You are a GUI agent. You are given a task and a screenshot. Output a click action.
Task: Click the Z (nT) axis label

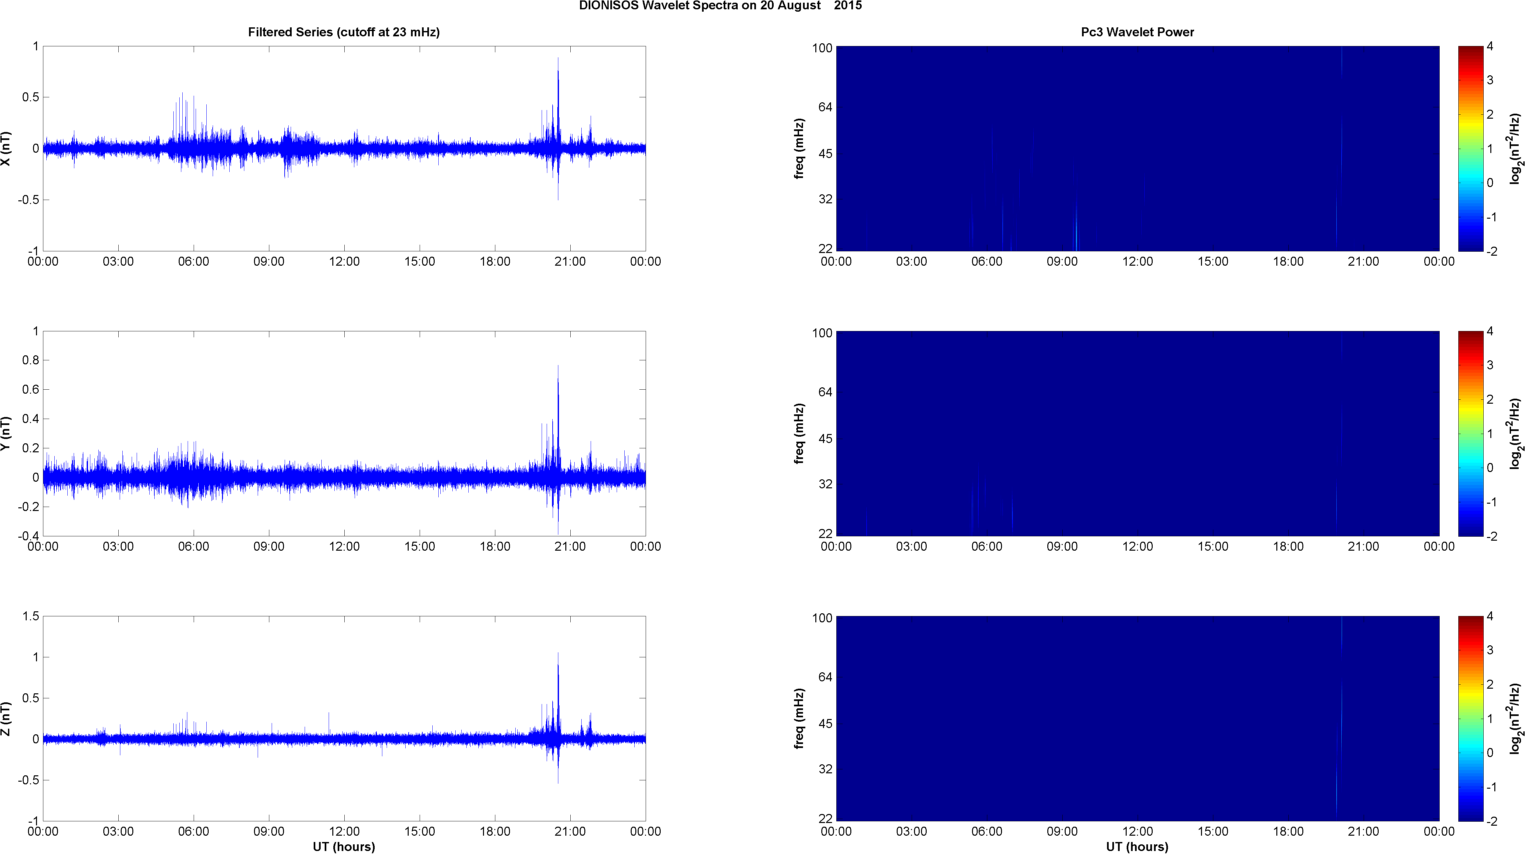7,719
